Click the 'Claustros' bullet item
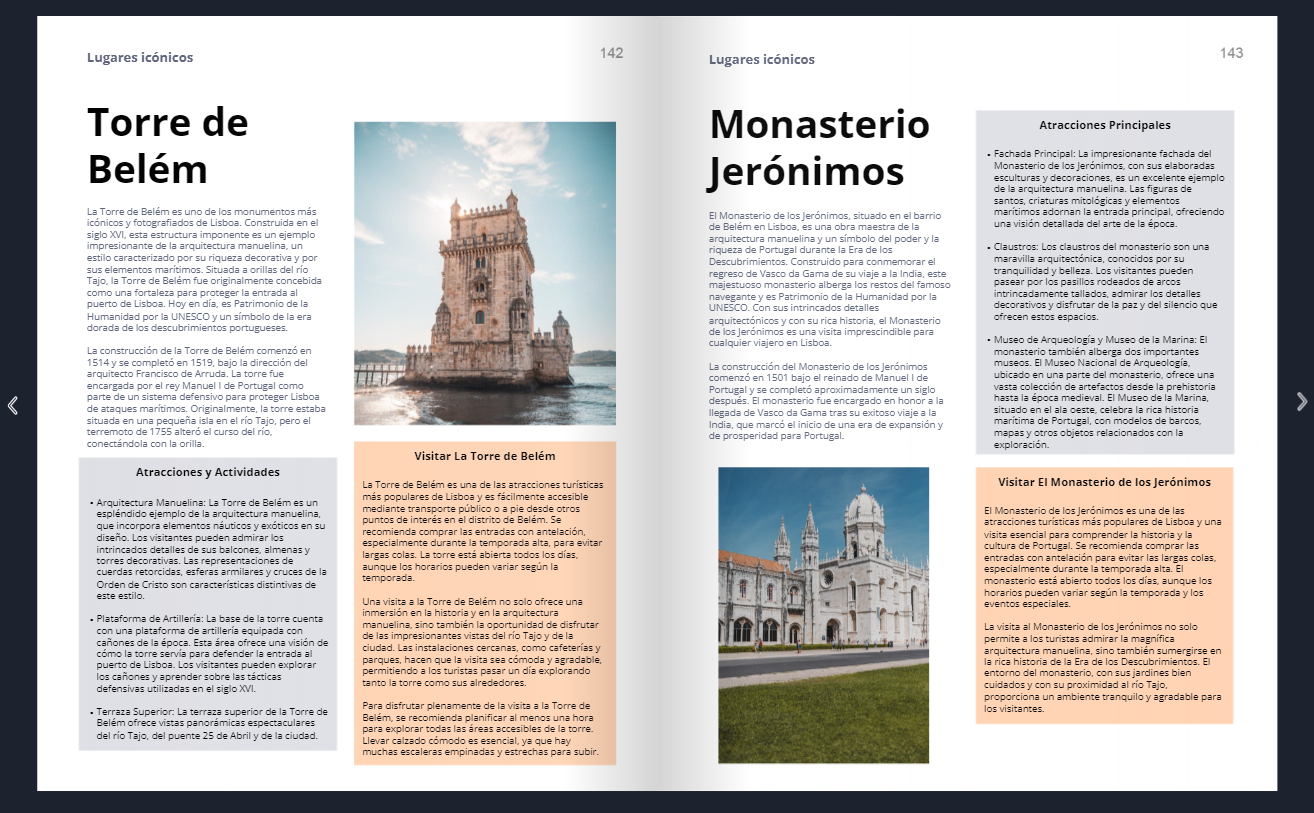 (1105, 281)
